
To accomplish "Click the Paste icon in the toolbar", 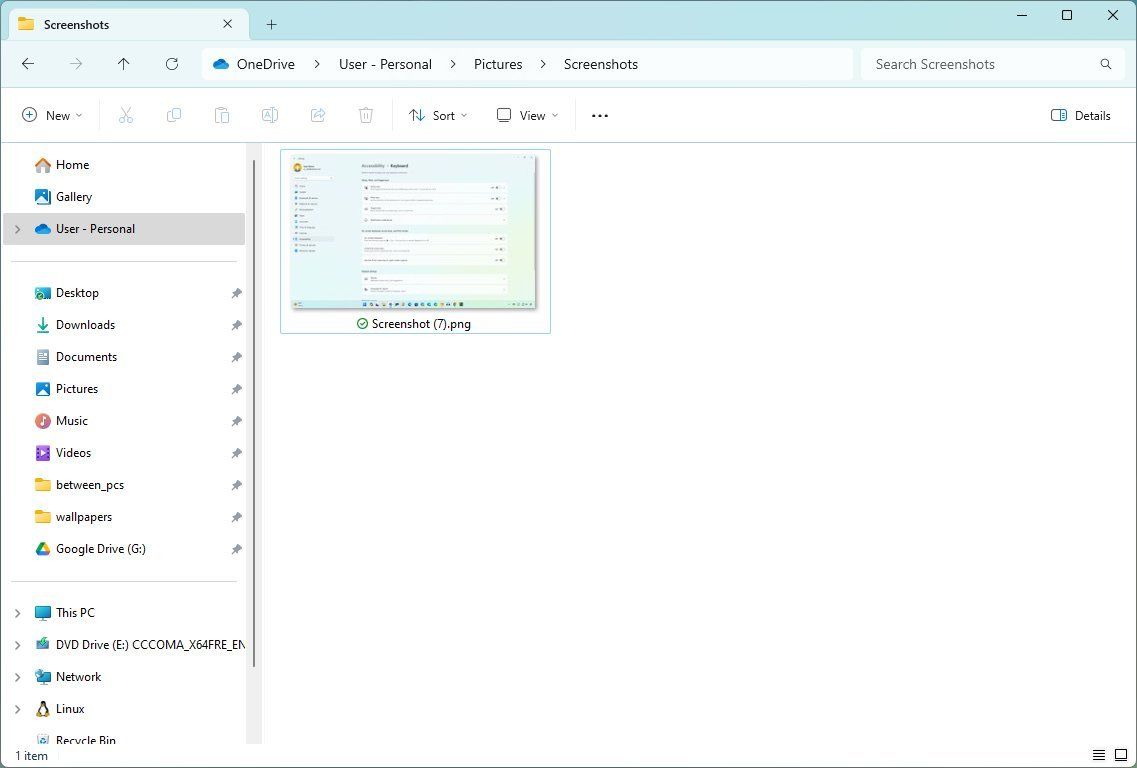I will [222, 115].
